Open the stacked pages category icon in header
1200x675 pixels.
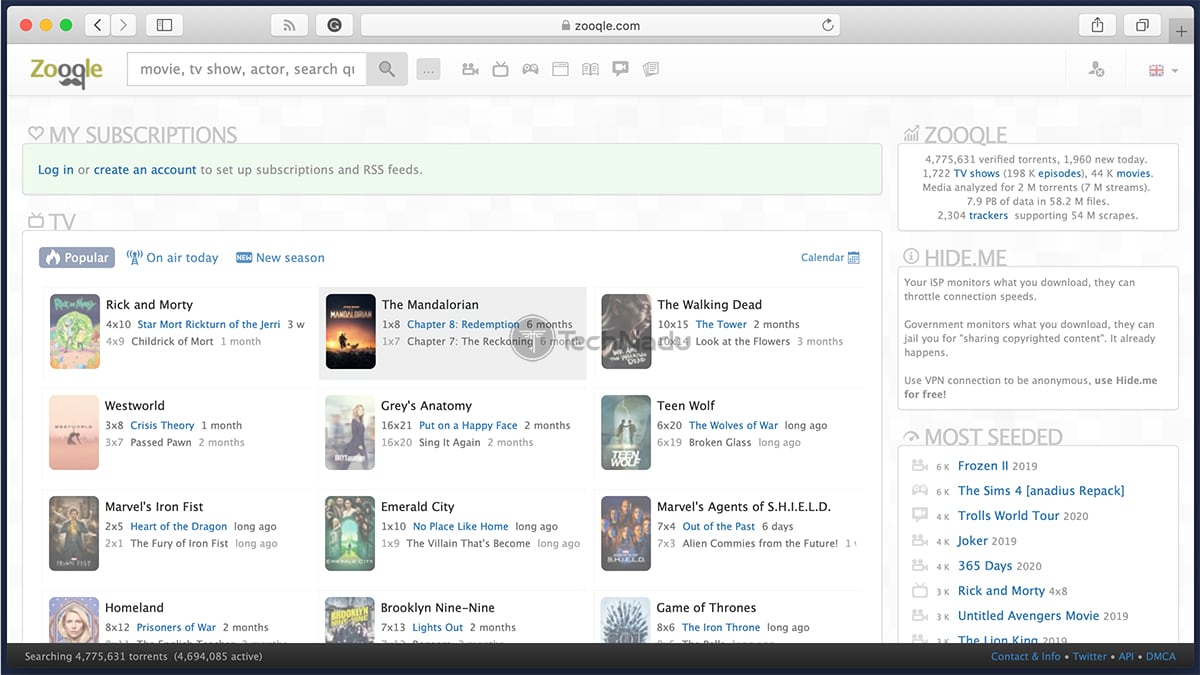tap(650, 69)
